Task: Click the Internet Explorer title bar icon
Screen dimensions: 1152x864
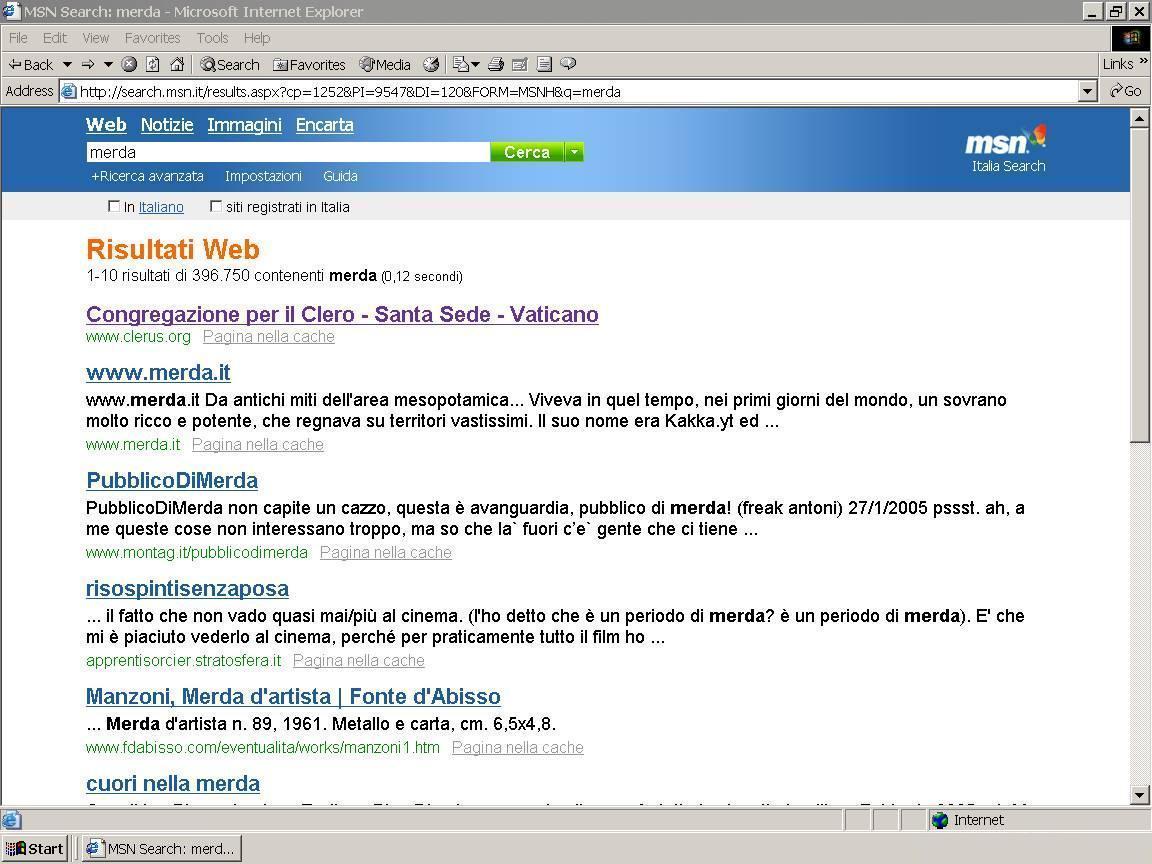Action: coord(11,11)
